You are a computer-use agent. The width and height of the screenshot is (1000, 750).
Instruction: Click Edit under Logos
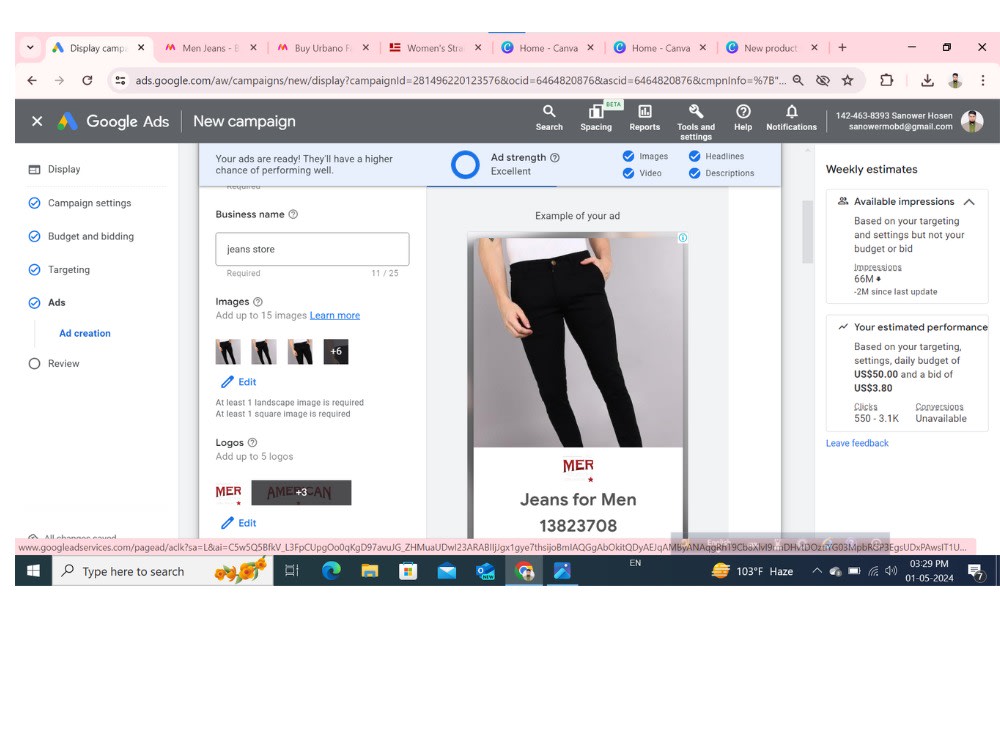239,523
